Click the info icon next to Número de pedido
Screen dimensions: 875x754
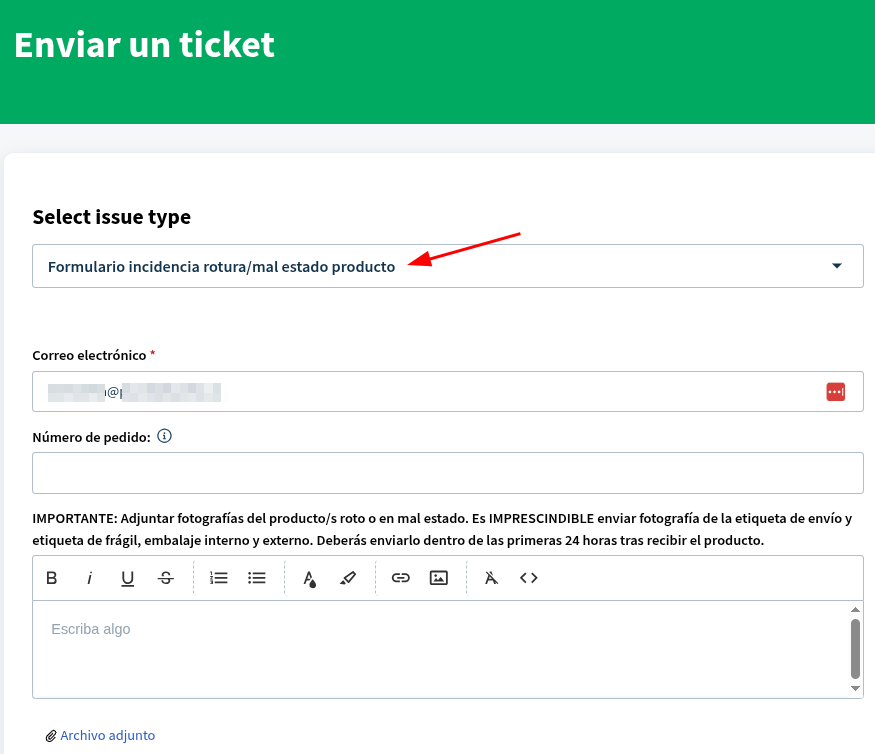164,436
